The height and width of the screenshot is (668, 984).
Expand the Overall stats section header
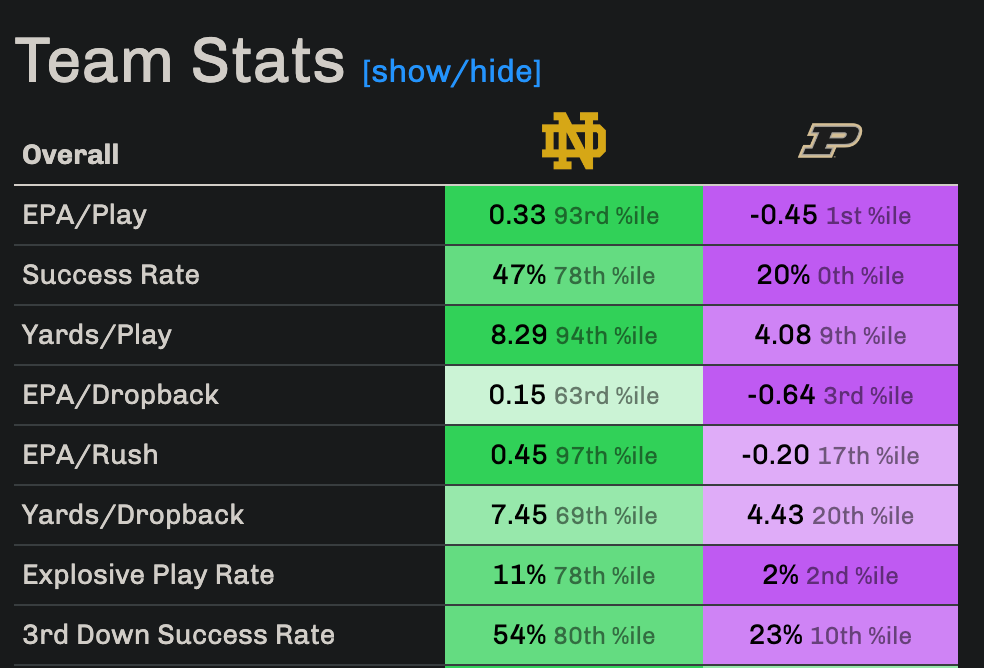70,155
